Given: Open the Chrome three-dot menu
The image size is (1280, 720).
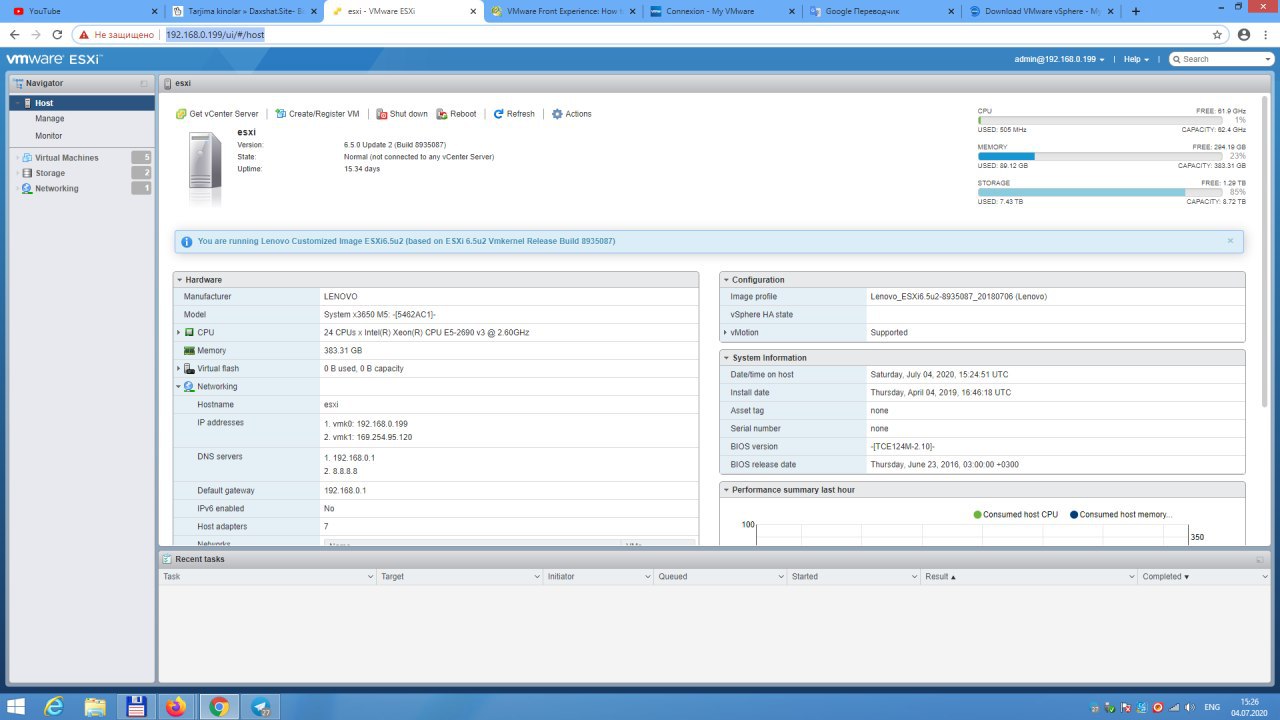Looking at the screenshot, I should 1266,34.
